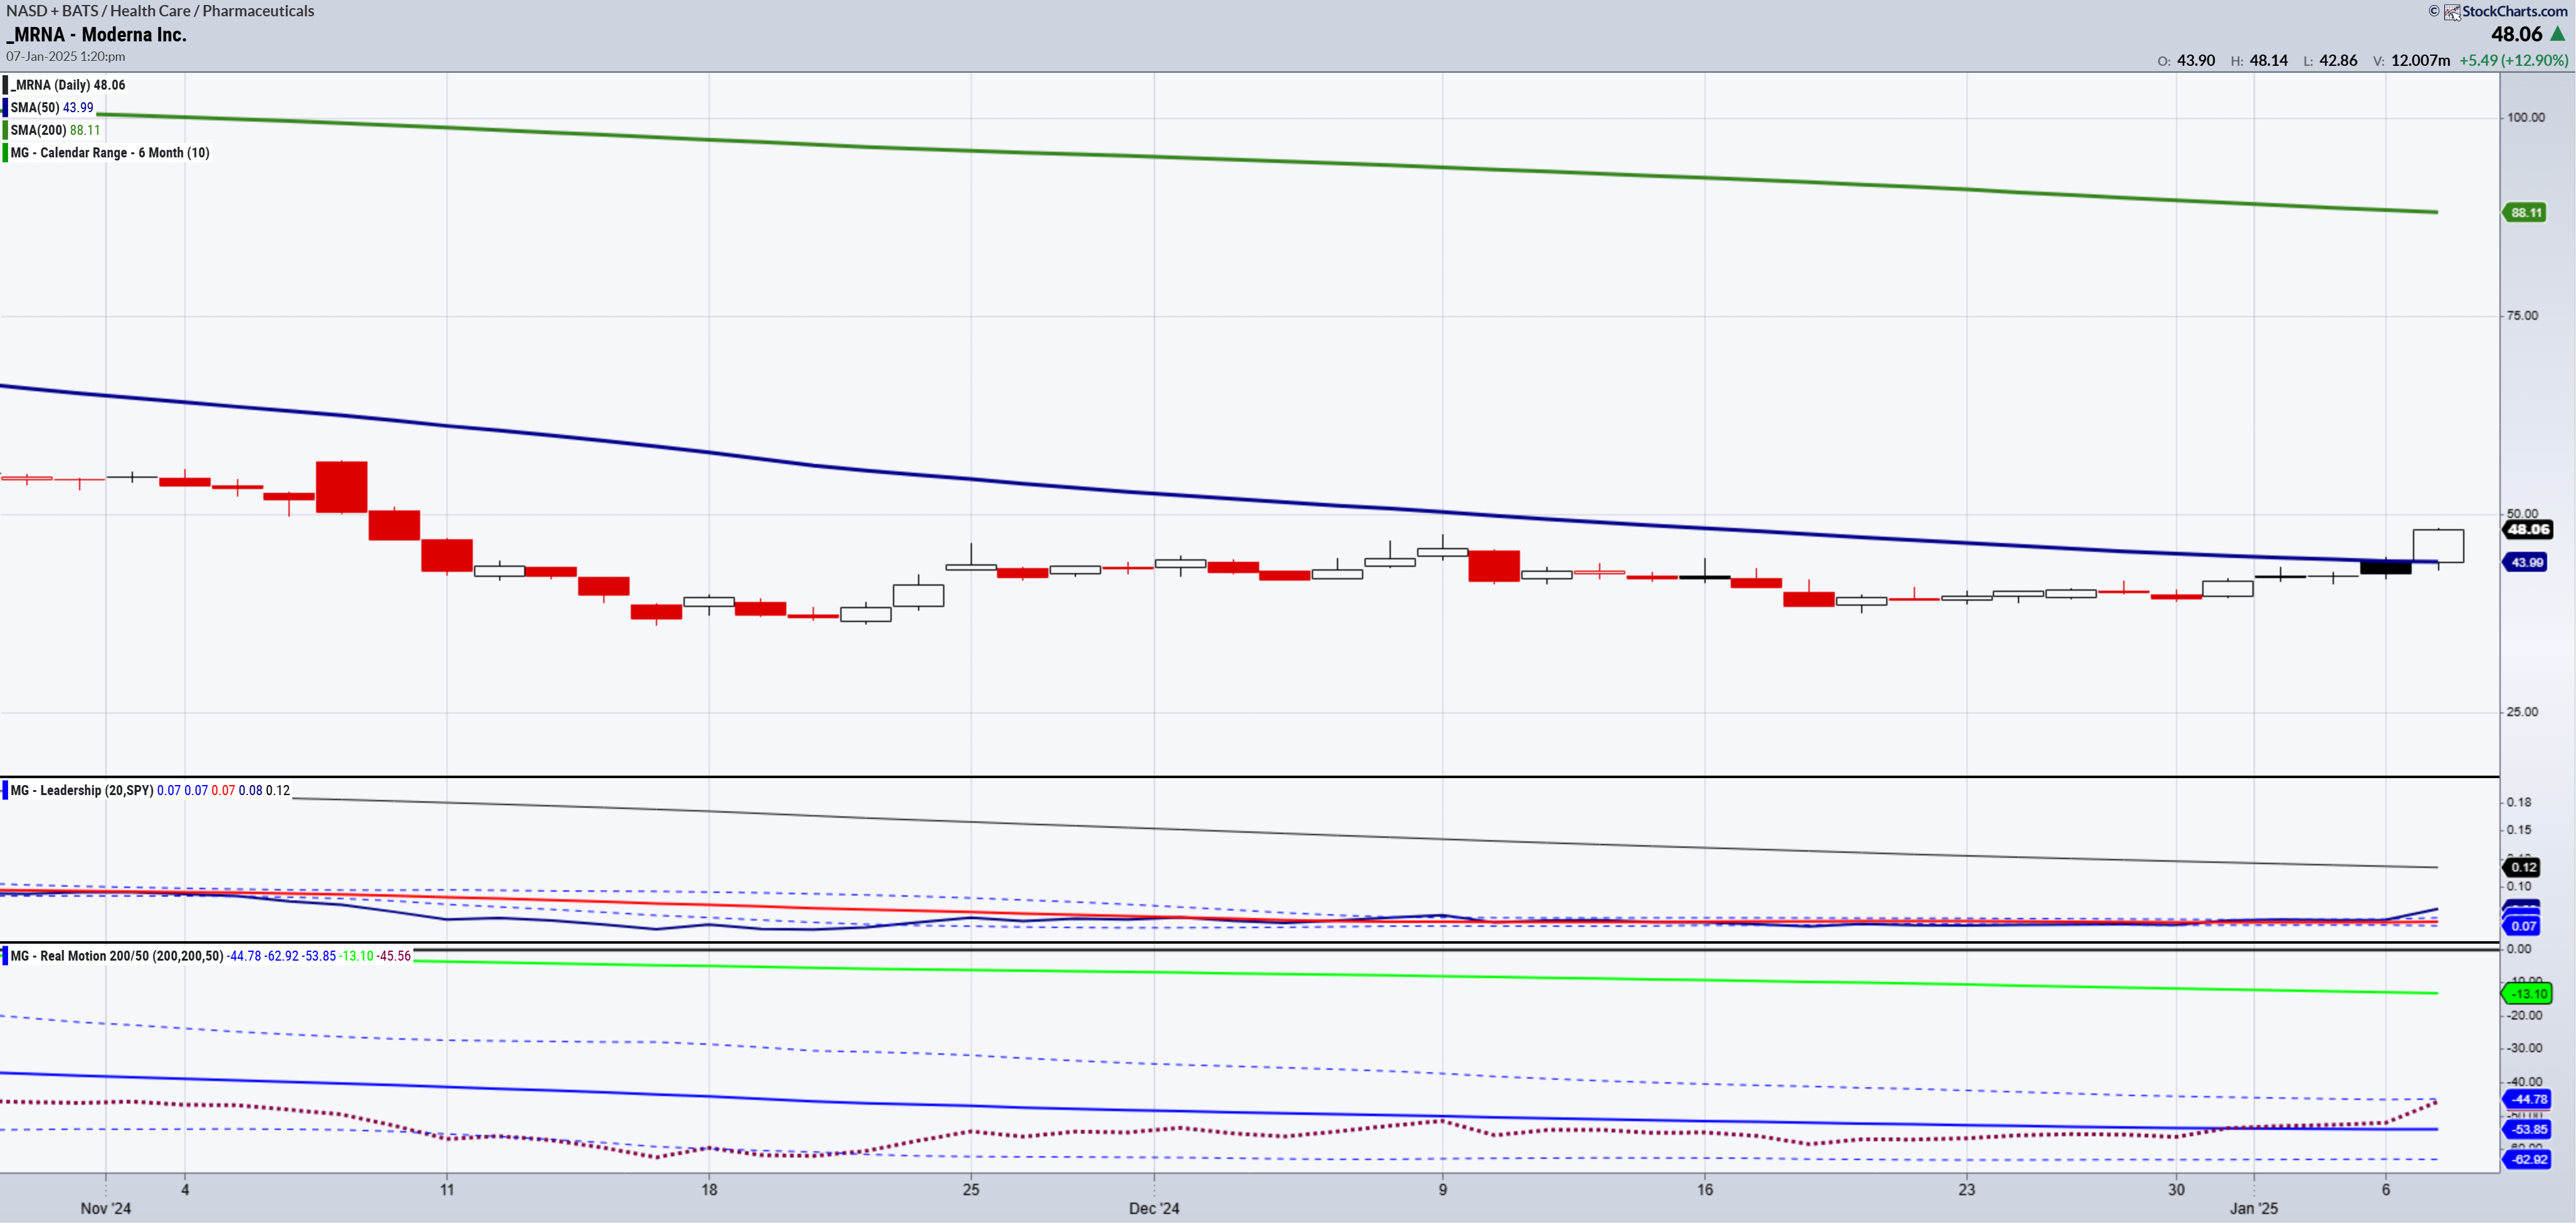Image resolution: width=2576 pixels, height=1224 pixels.
Task: Click the blue -62.92 Real Motion tag
Action: tap(2526, 1160)
